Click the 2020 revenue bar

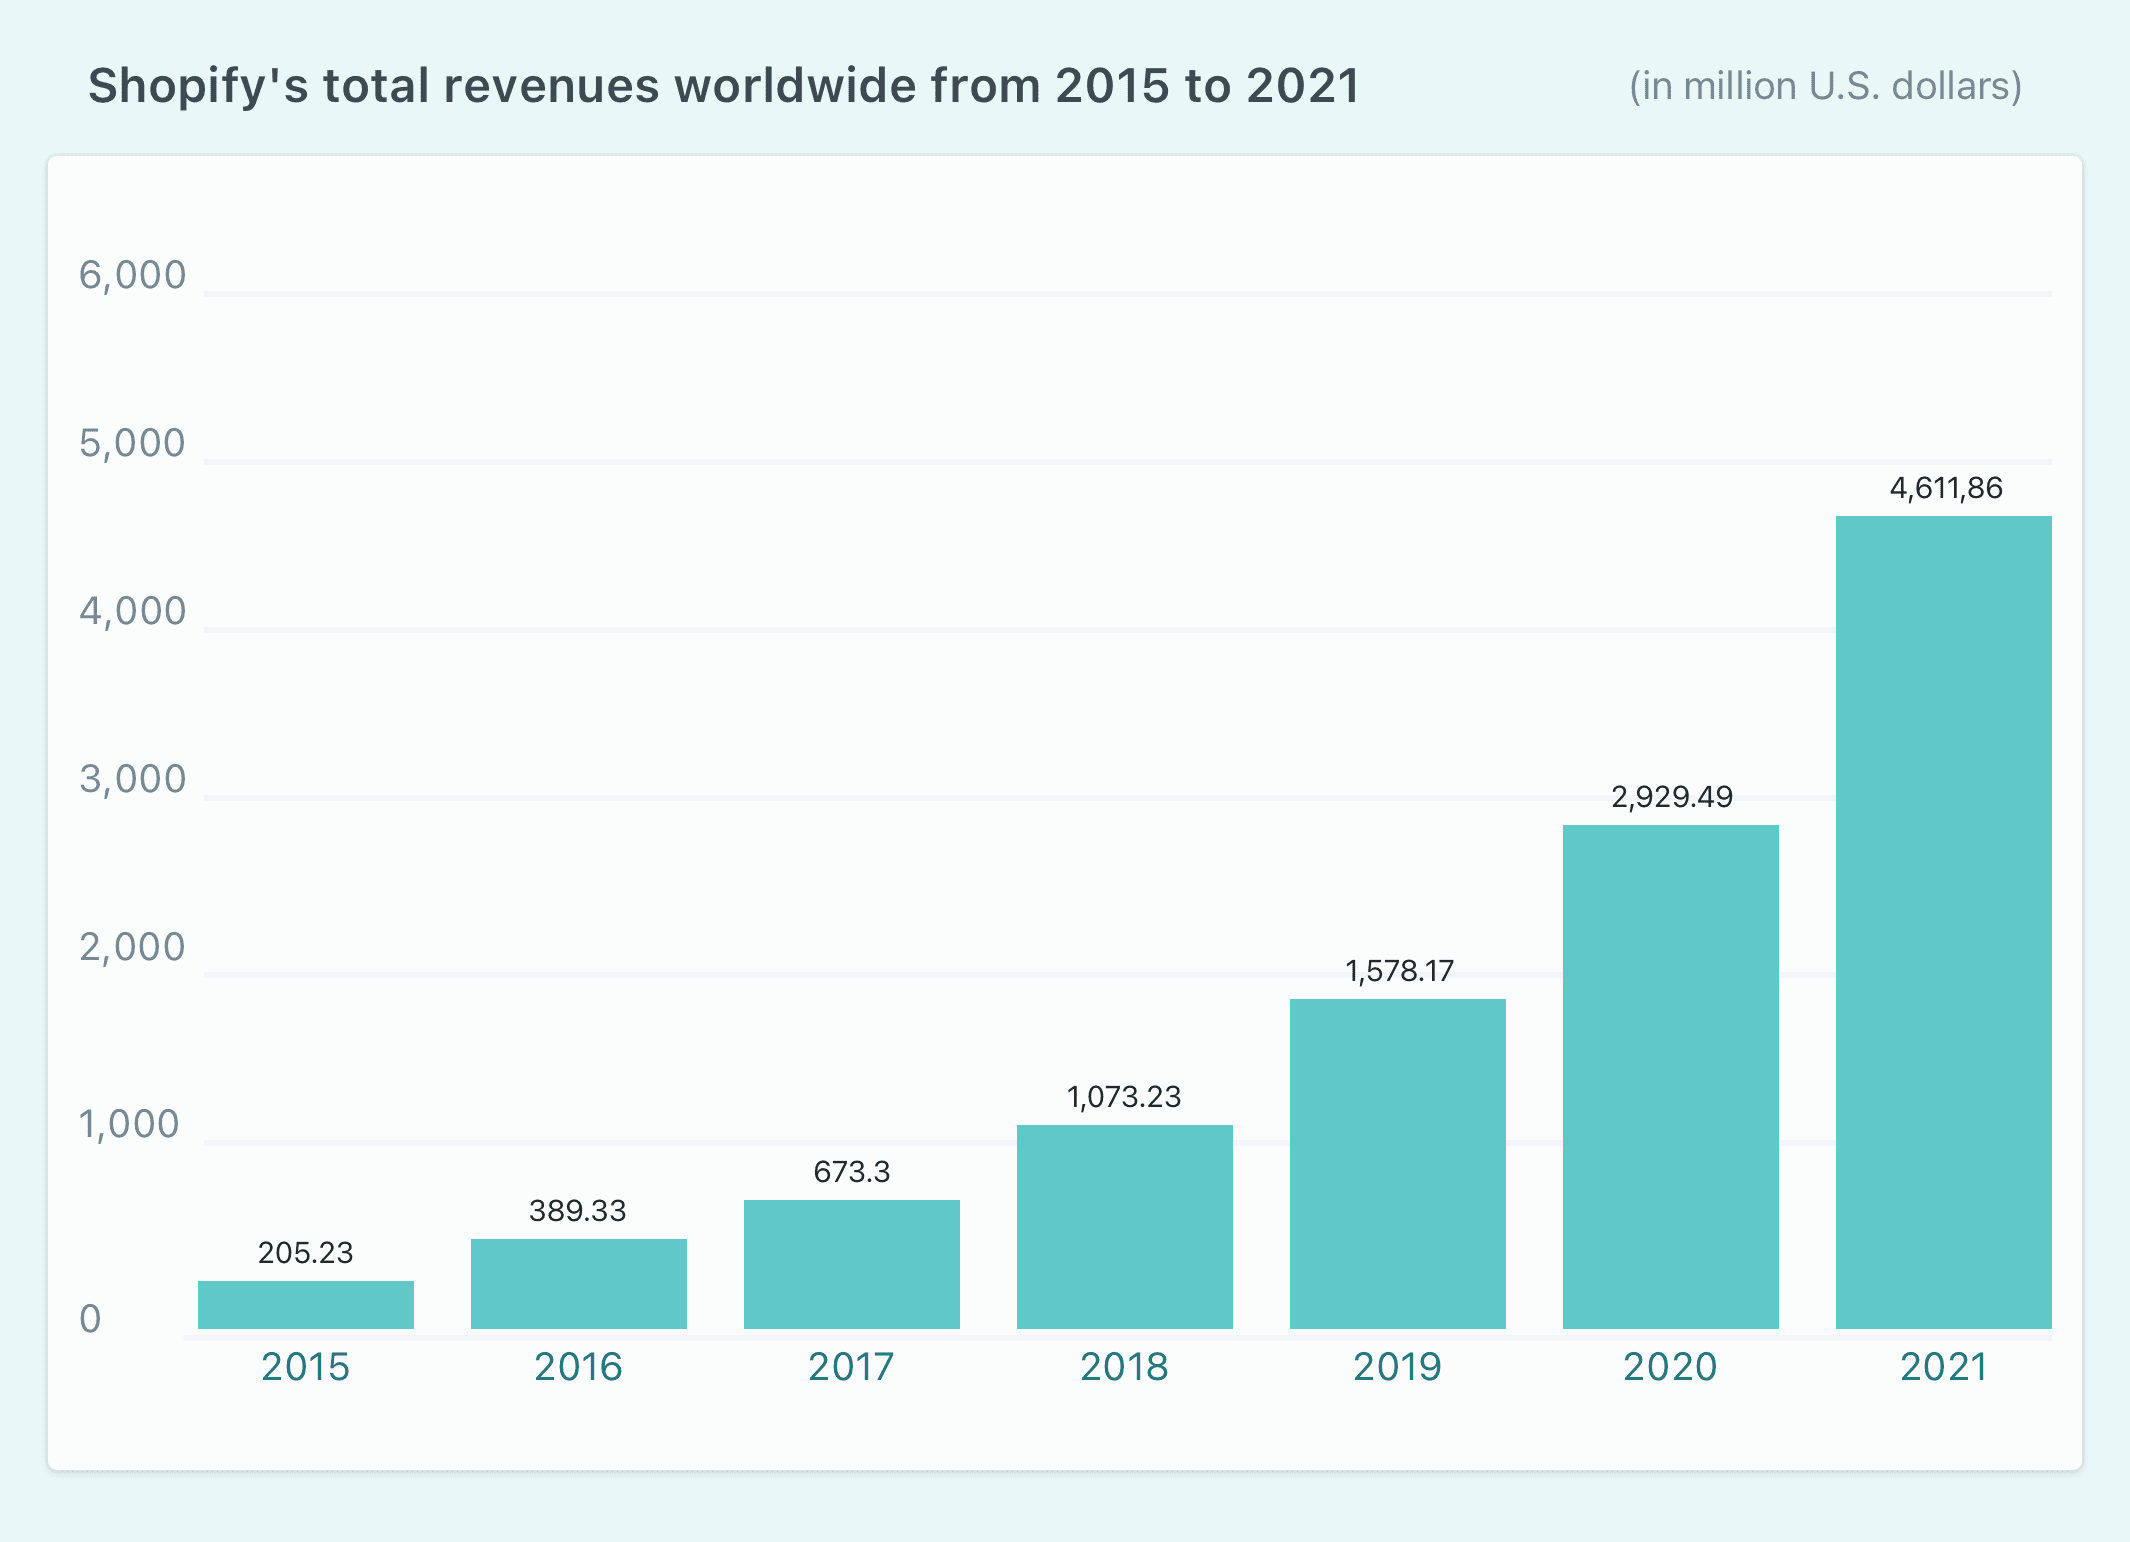pyautogui.click(x=1670, y=1076)
